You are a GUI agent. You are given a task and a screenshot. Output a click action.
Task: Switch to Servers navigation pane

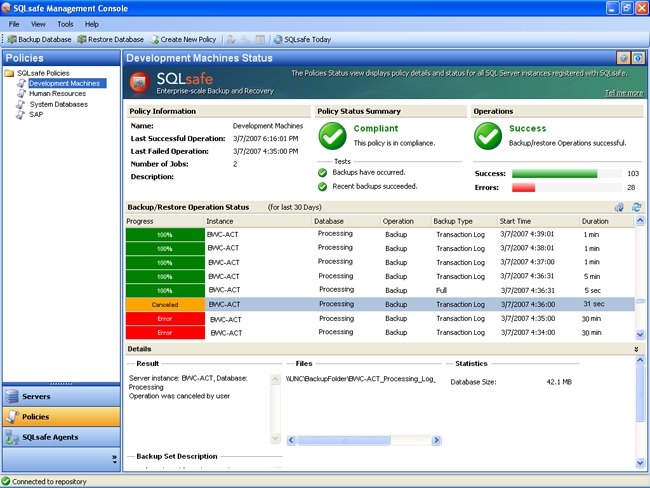tap(61, 396)
